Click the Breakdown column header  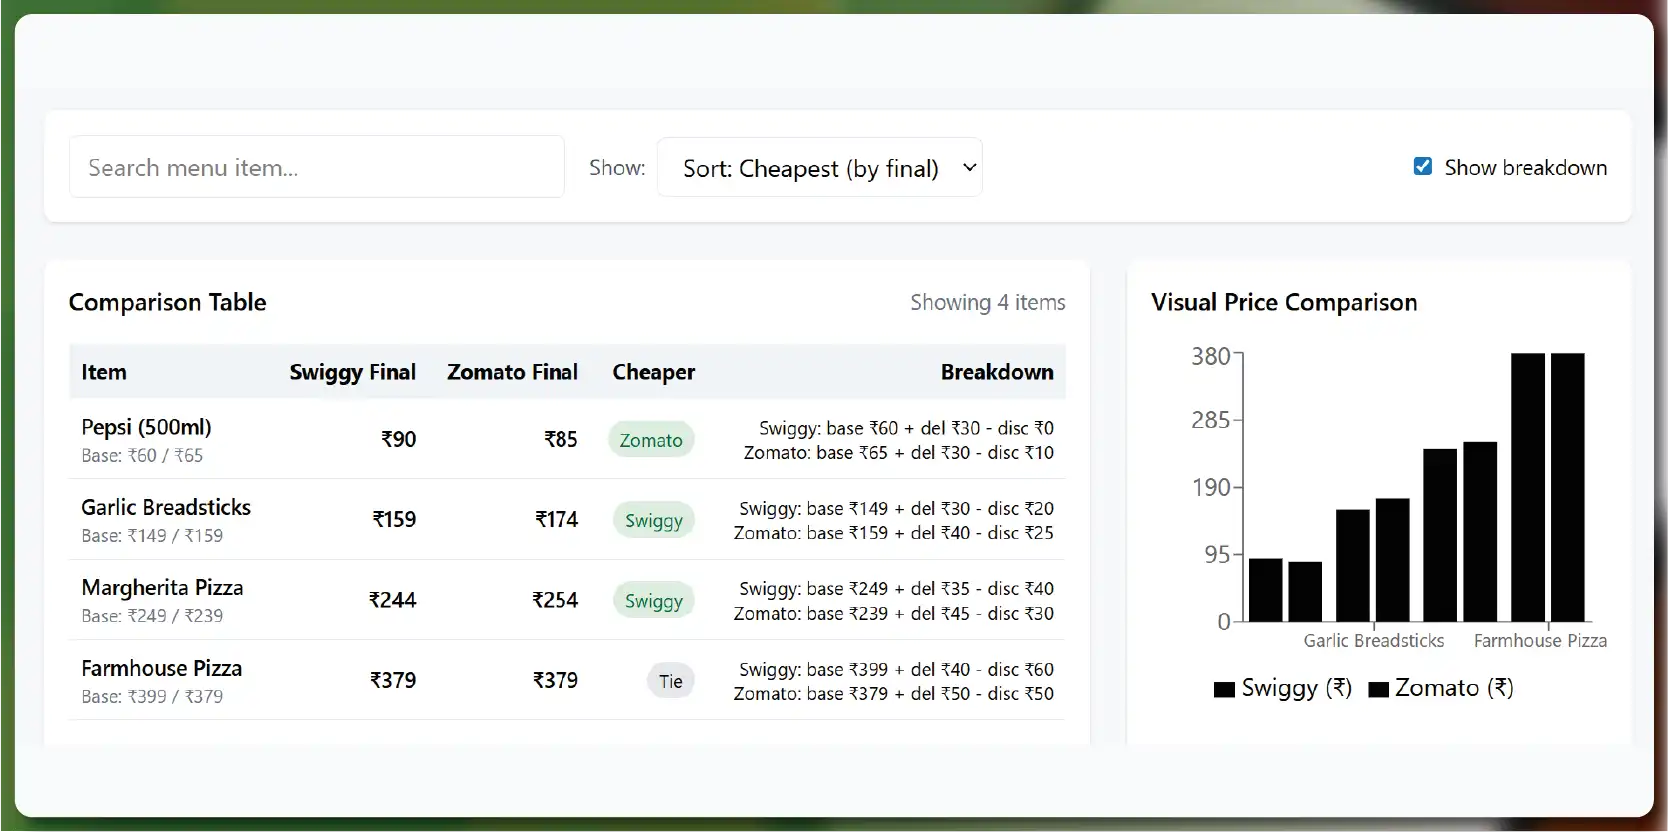[996, 372]
